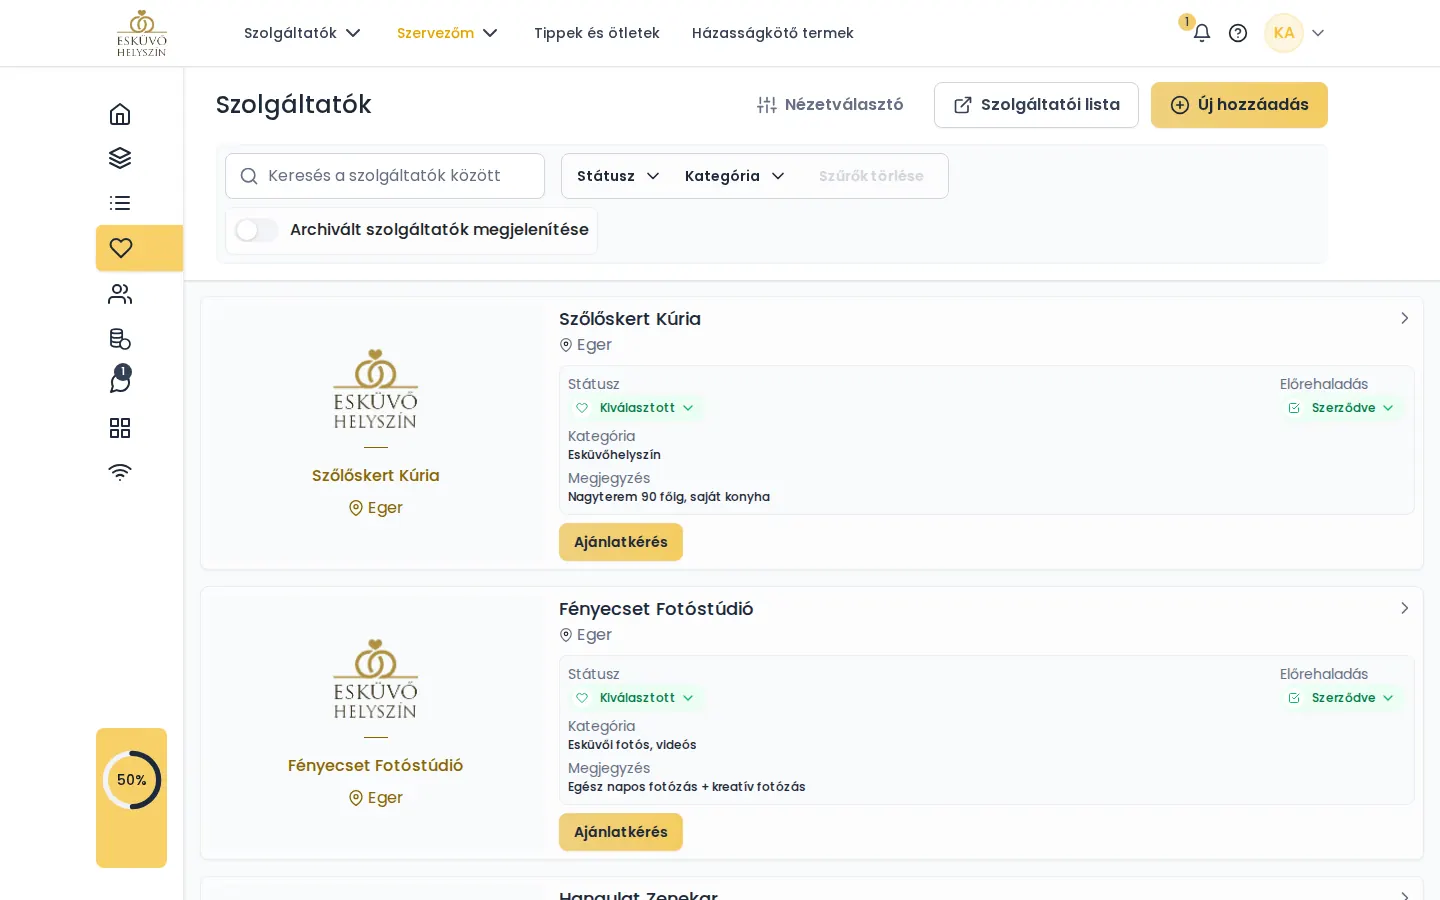Go to Házasságkötő termek

click(773, 33)
